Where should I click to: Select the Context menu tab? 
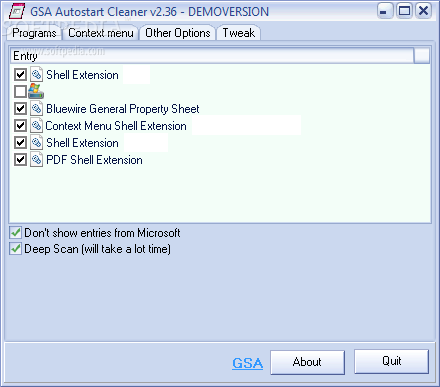pos(101,33)
